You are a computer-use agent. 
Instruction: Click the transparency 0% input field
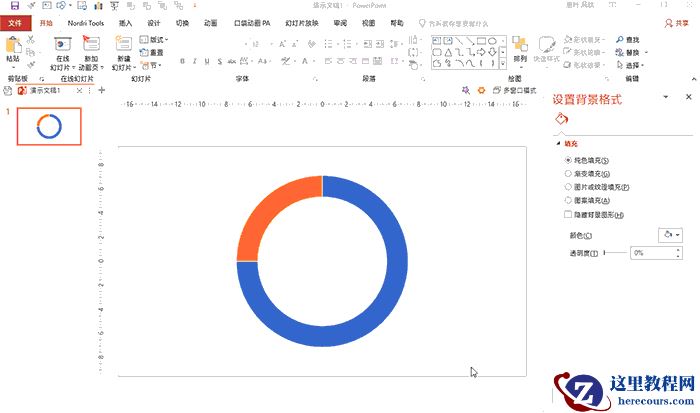(652, 253)
